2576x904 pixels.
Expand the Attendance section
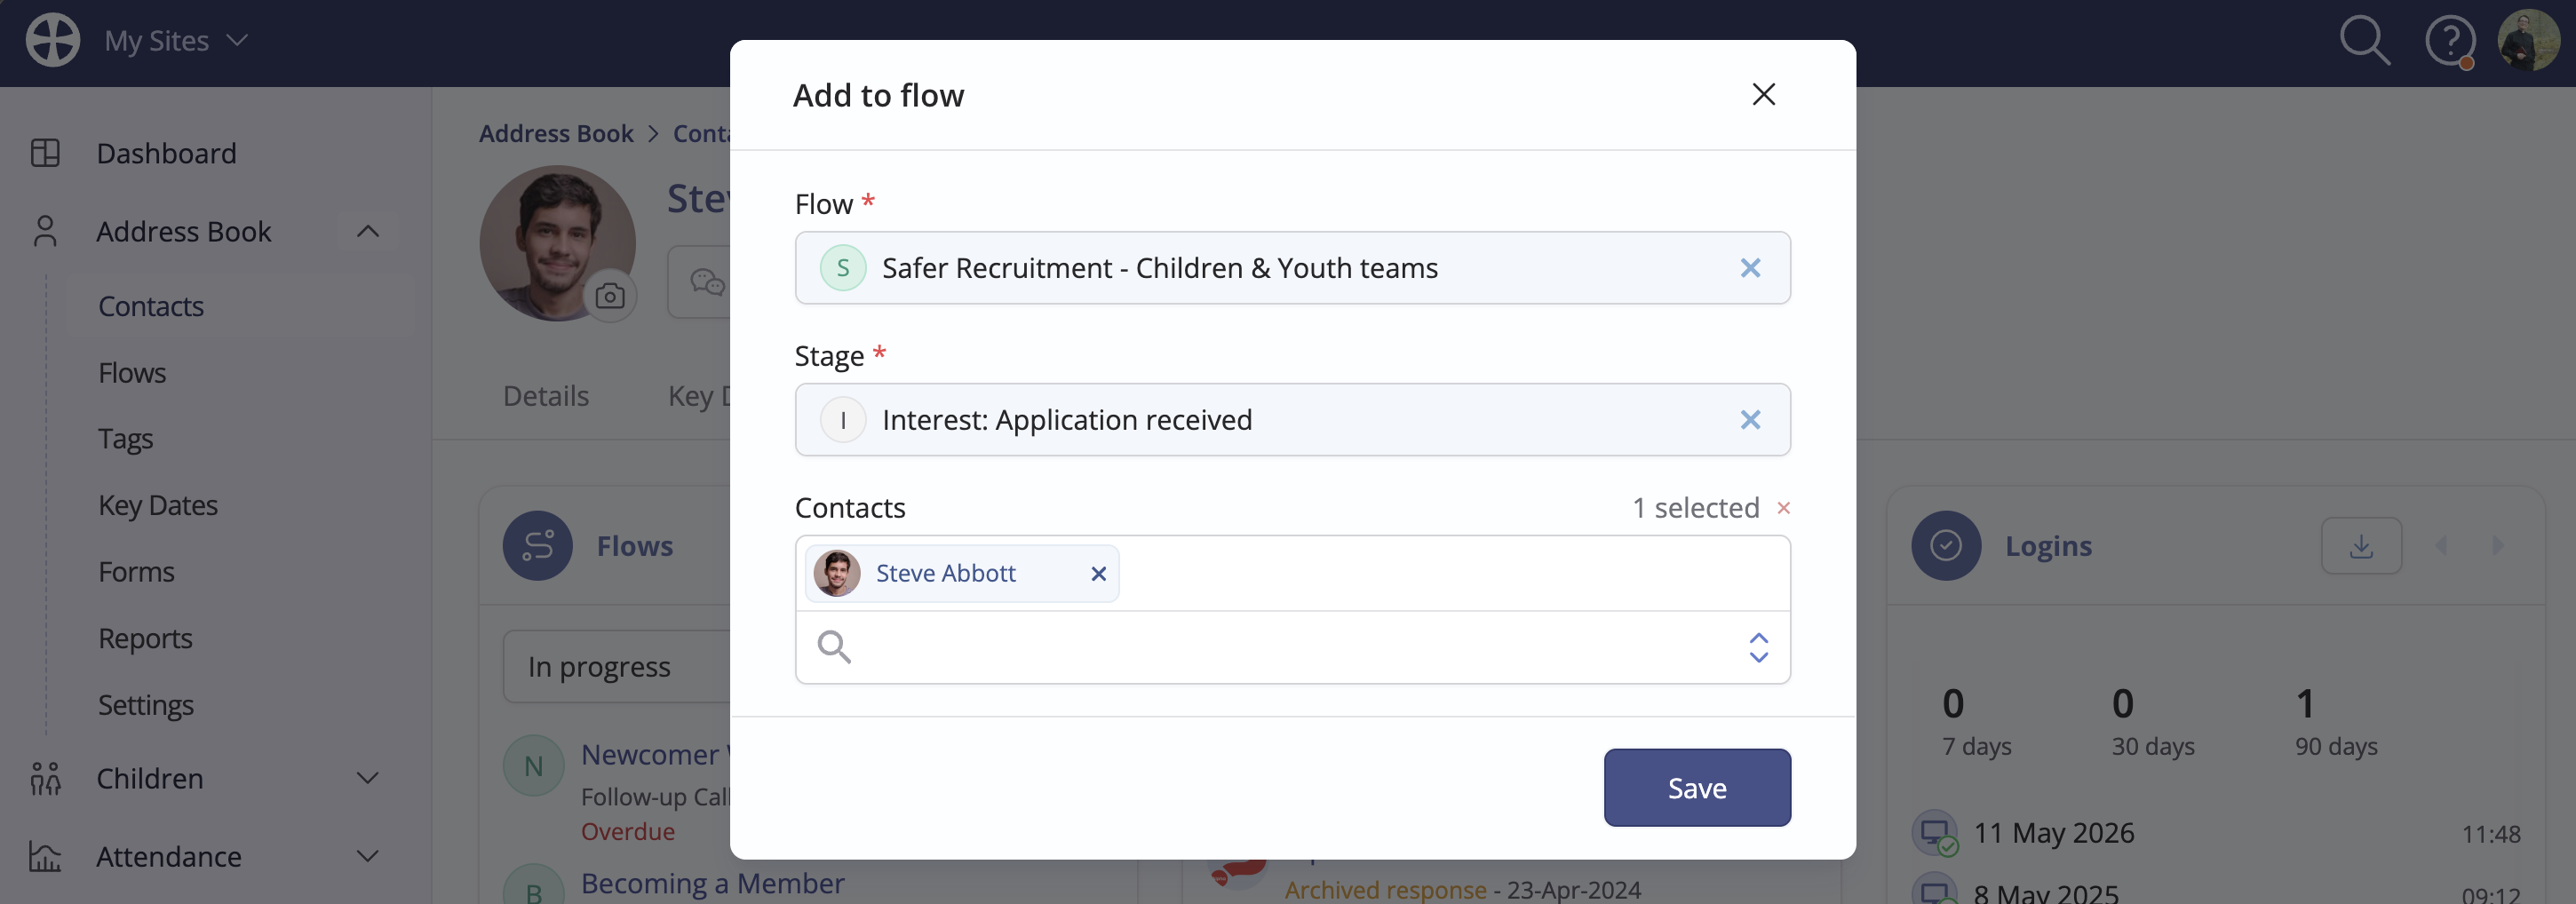(368, 856)
